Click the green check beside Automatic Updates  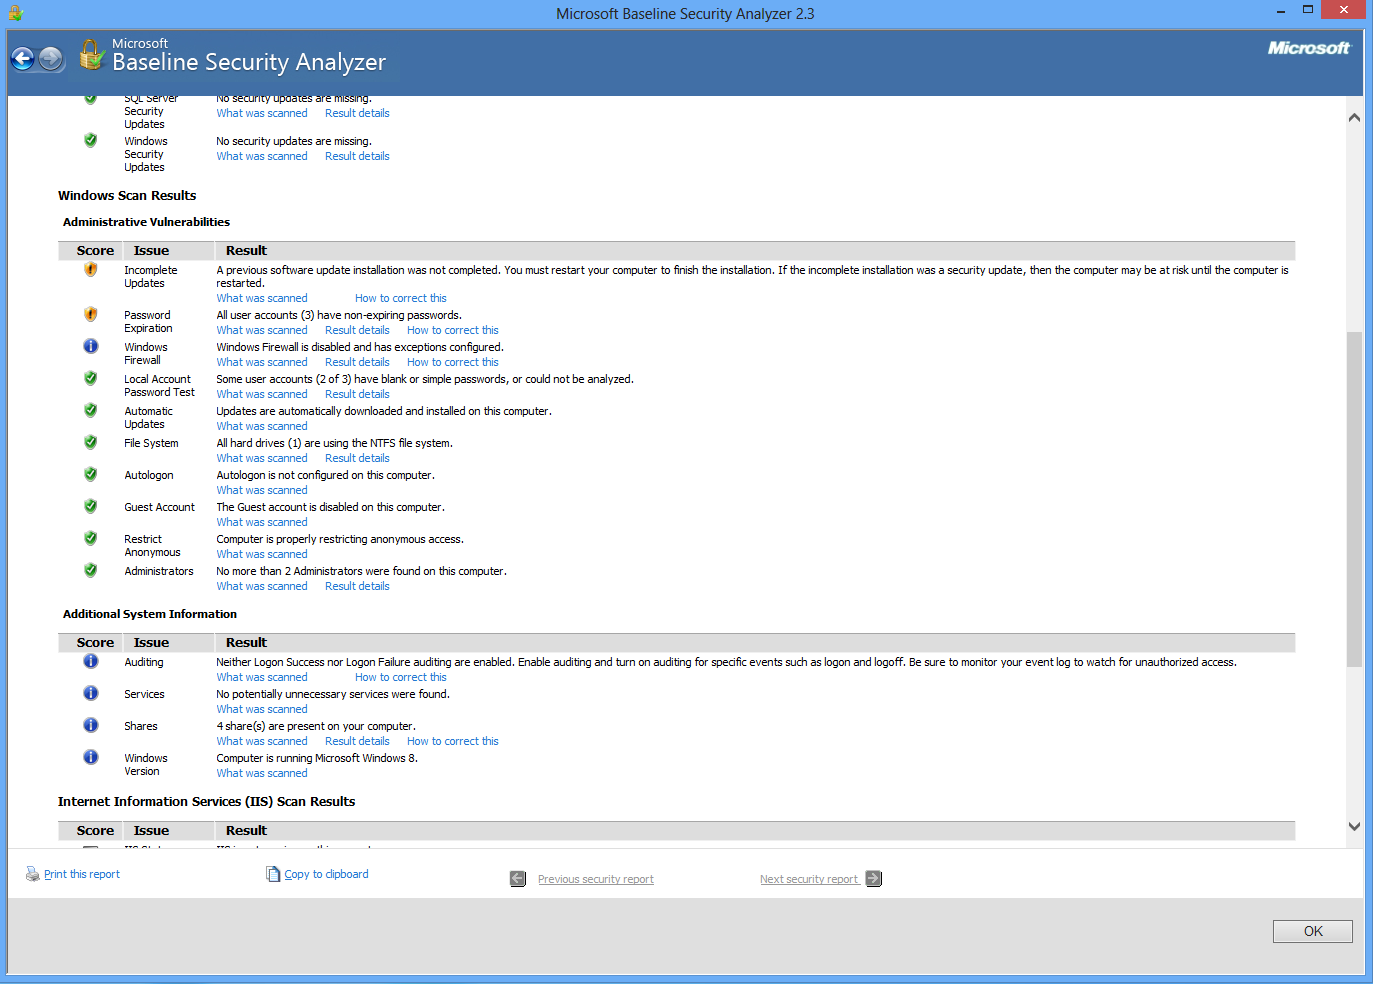[91, 410]
